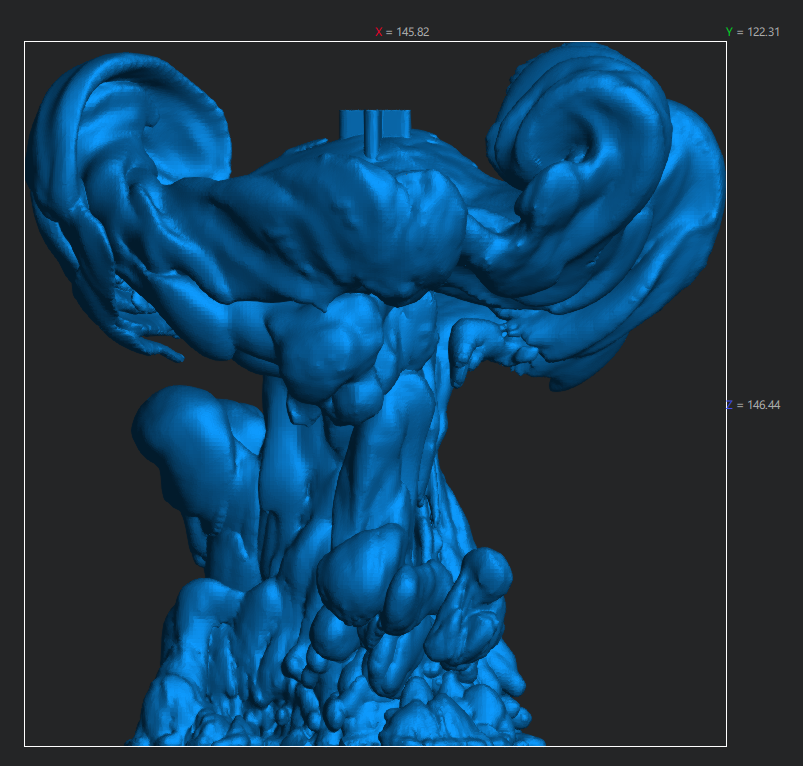This screenshot has width=803, height=766.
Task: Click the finger-like tips under left horn
Action: point(145,335)
